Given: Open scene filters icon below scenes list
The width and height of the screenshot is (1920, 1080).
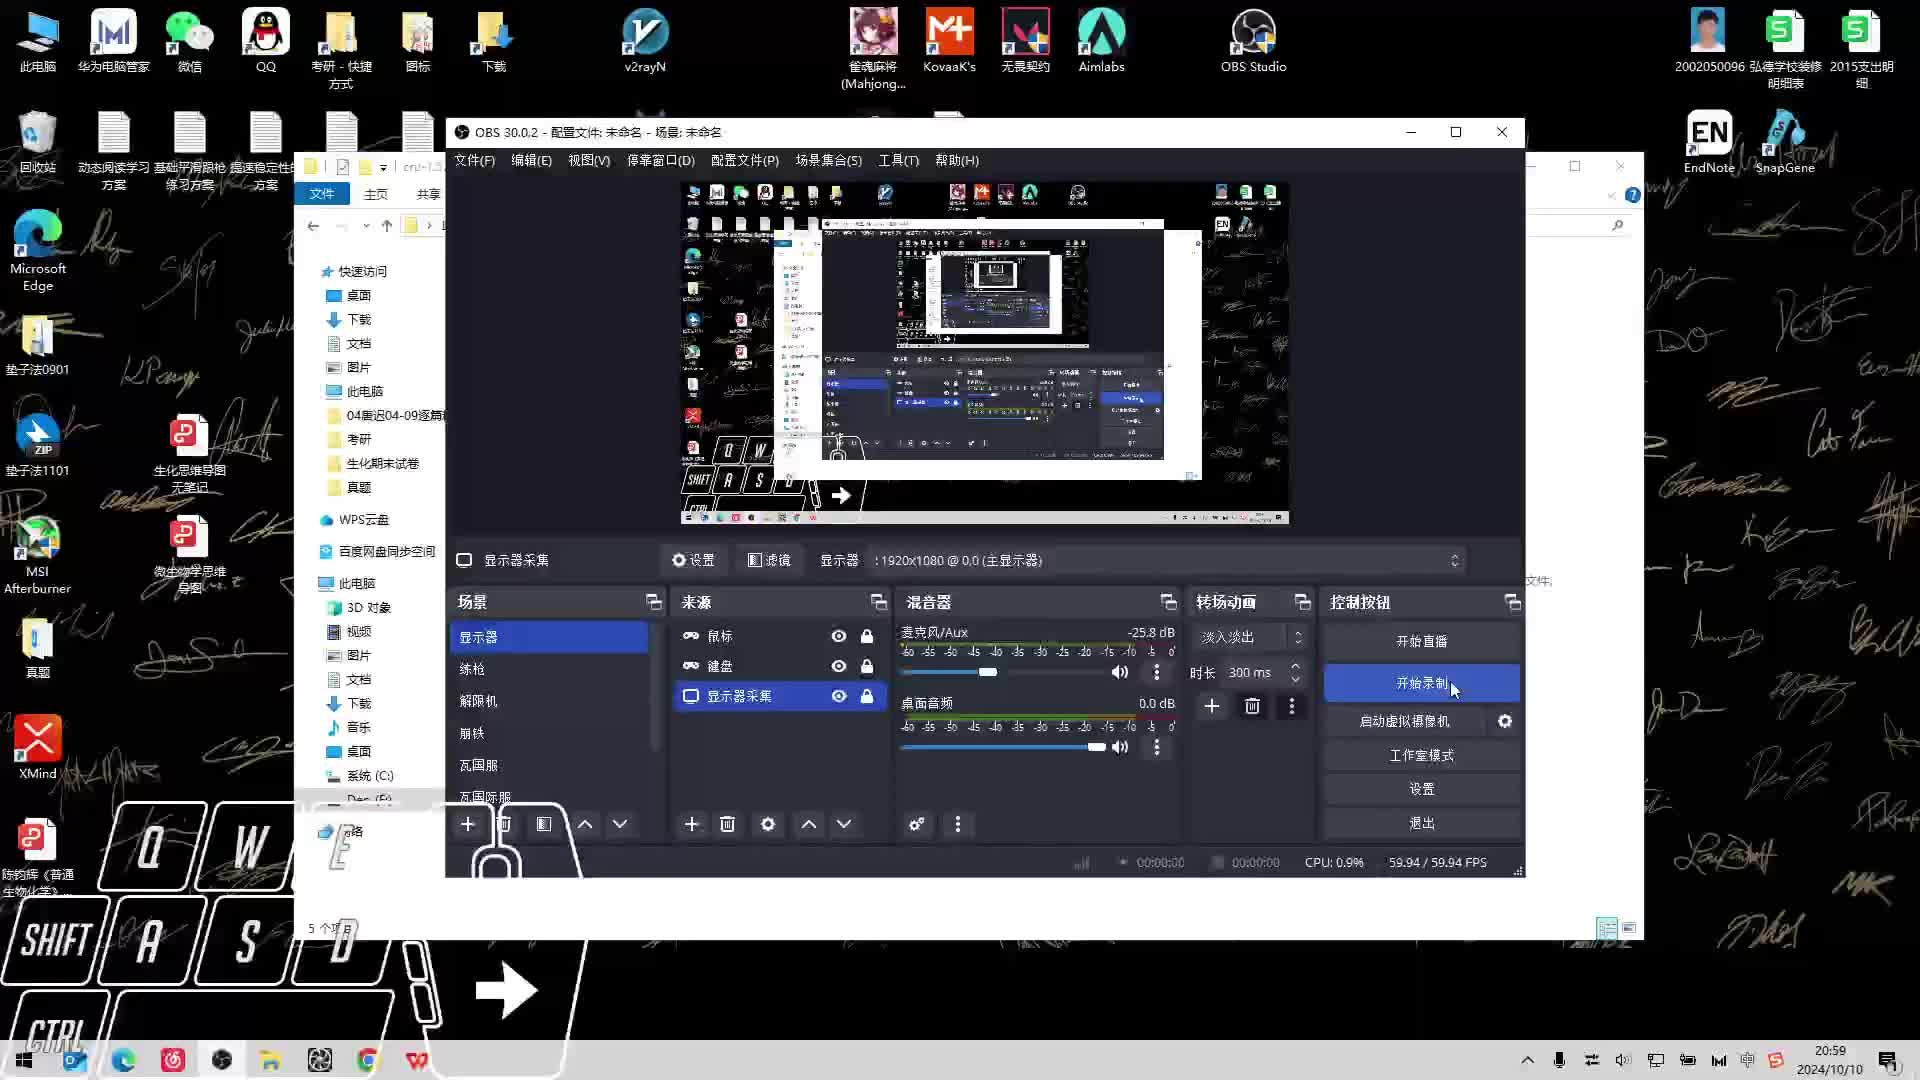Looking at the screenshot, I should coord(543,824).
